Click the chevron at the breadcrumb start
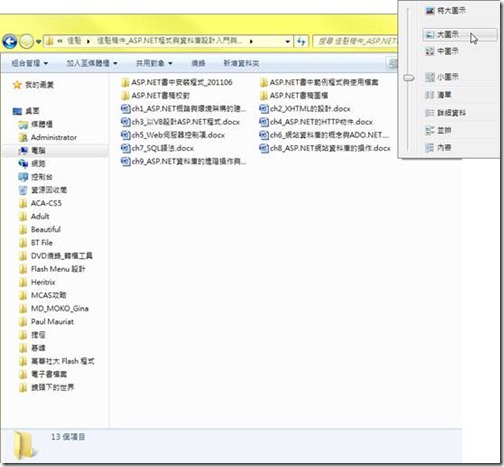The image size is (504, 467). click(x=60, y=41)
